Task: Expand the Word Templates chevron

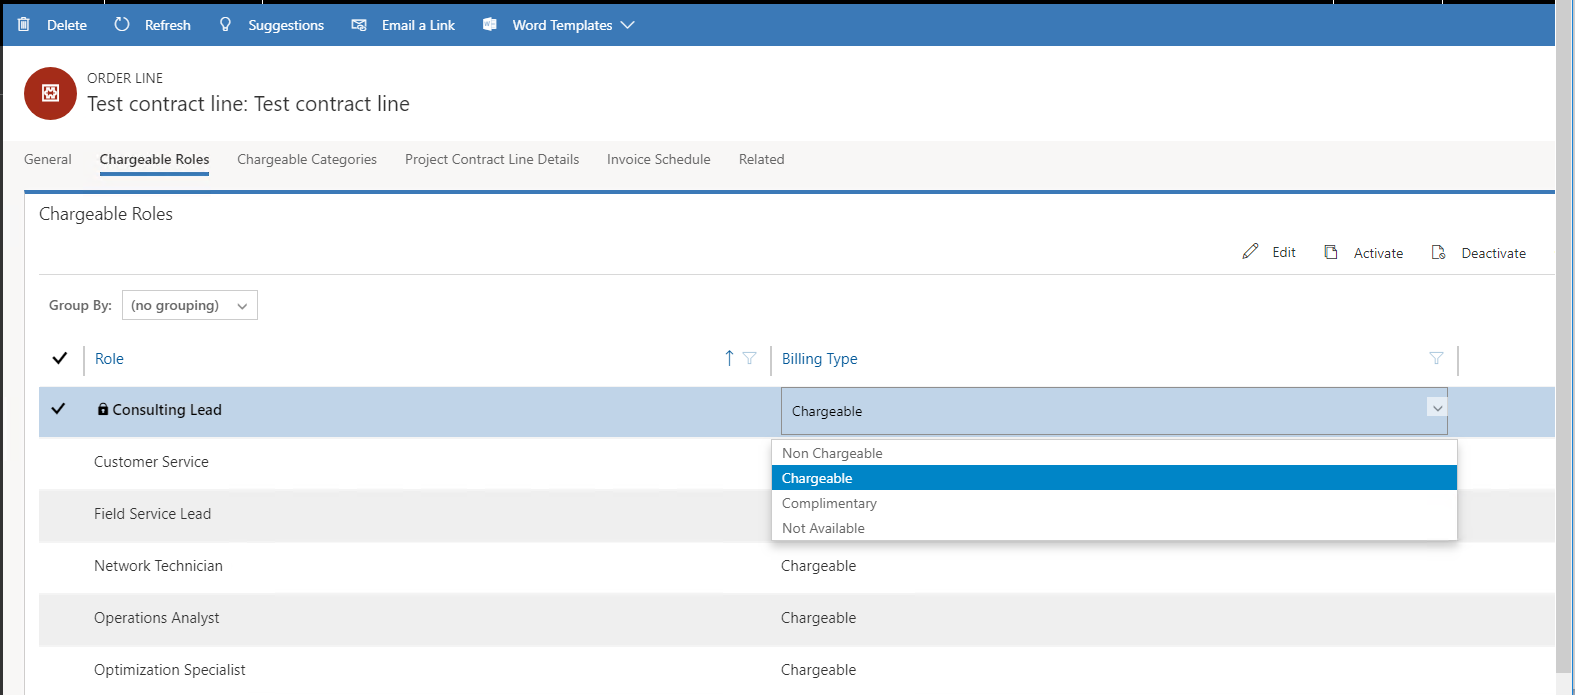Action: click(x=627, y=25)
